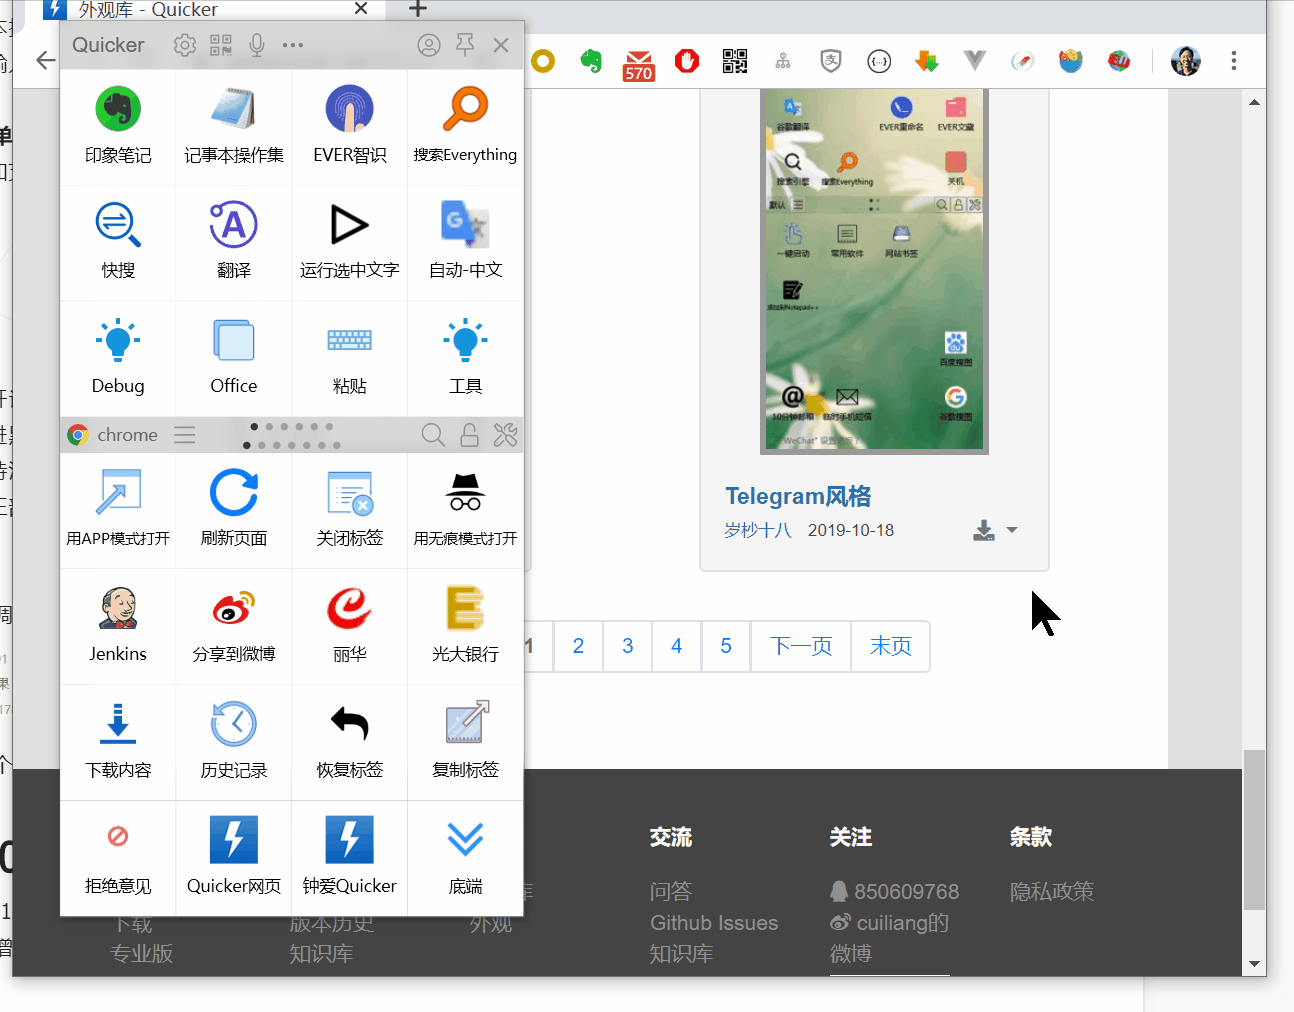Open Chrome three-dot menu
Image resolution: width=1294 pixels, height=1012 pixels.
[1234, 61]
